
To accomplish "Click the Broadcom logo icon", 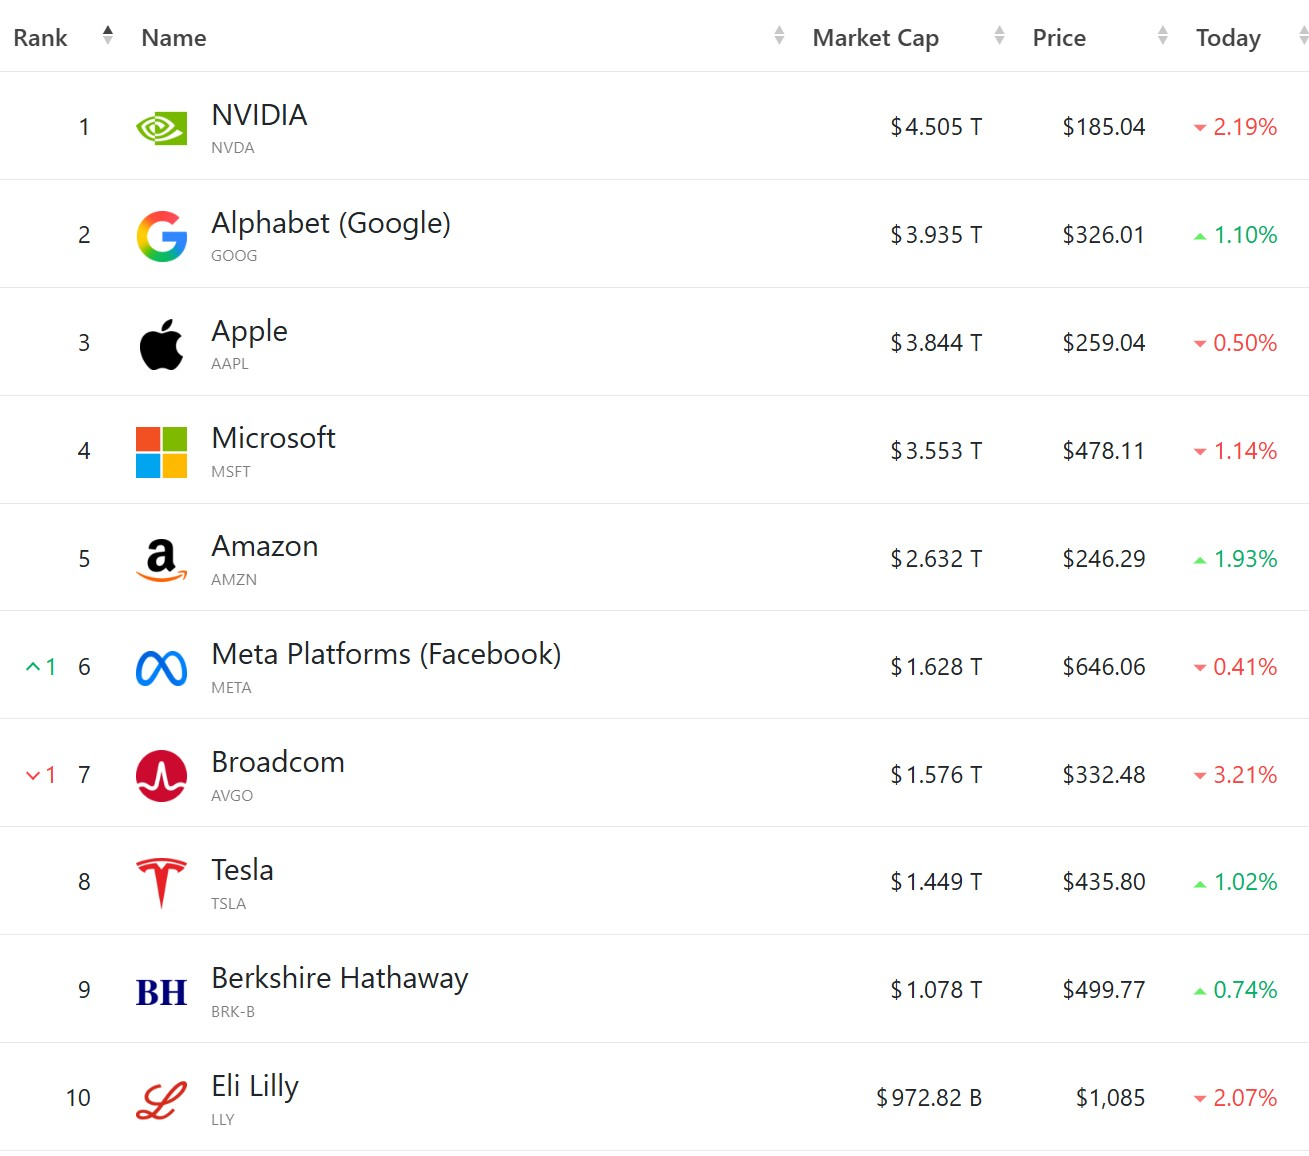I will (x=161, y=776).
